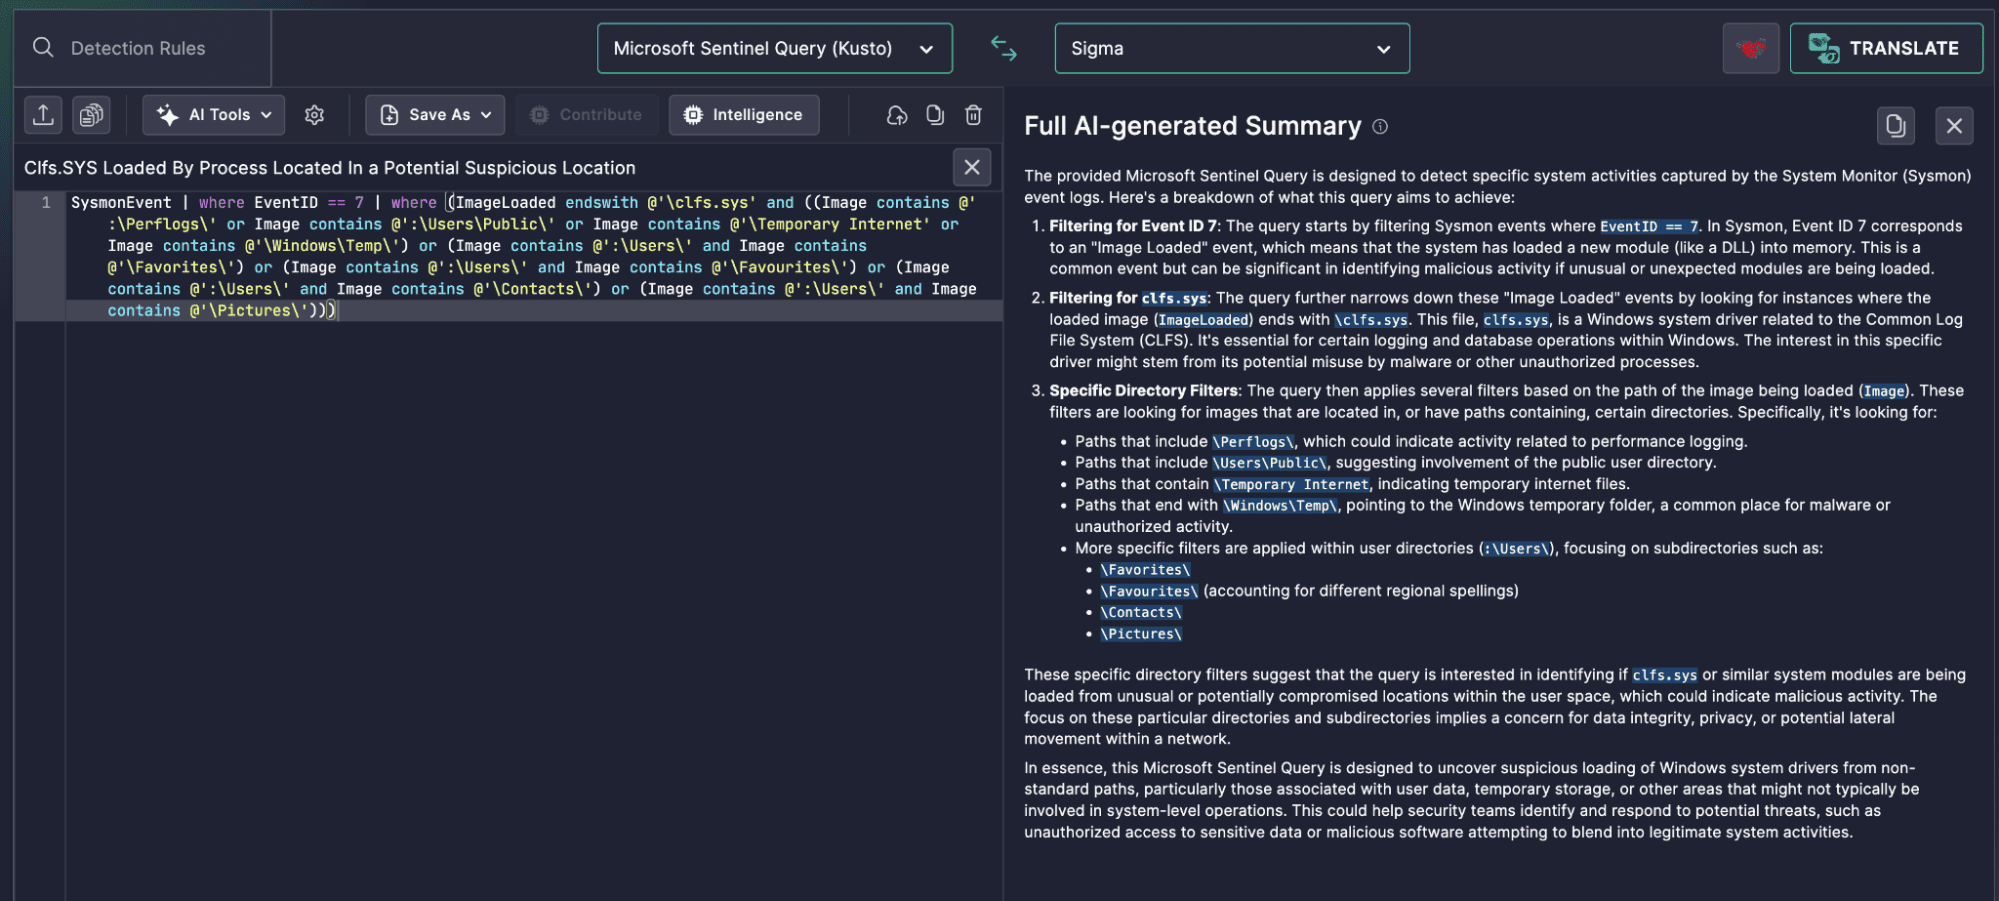Expand the AI Tools menu

tap(213, 115)
